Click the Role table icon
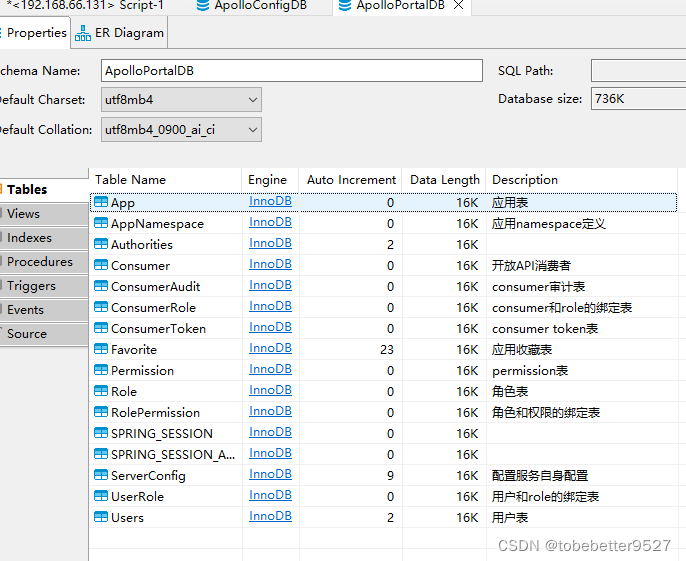Image resolution: width=686 pixels, height=561 pixels. click(101, 391)
